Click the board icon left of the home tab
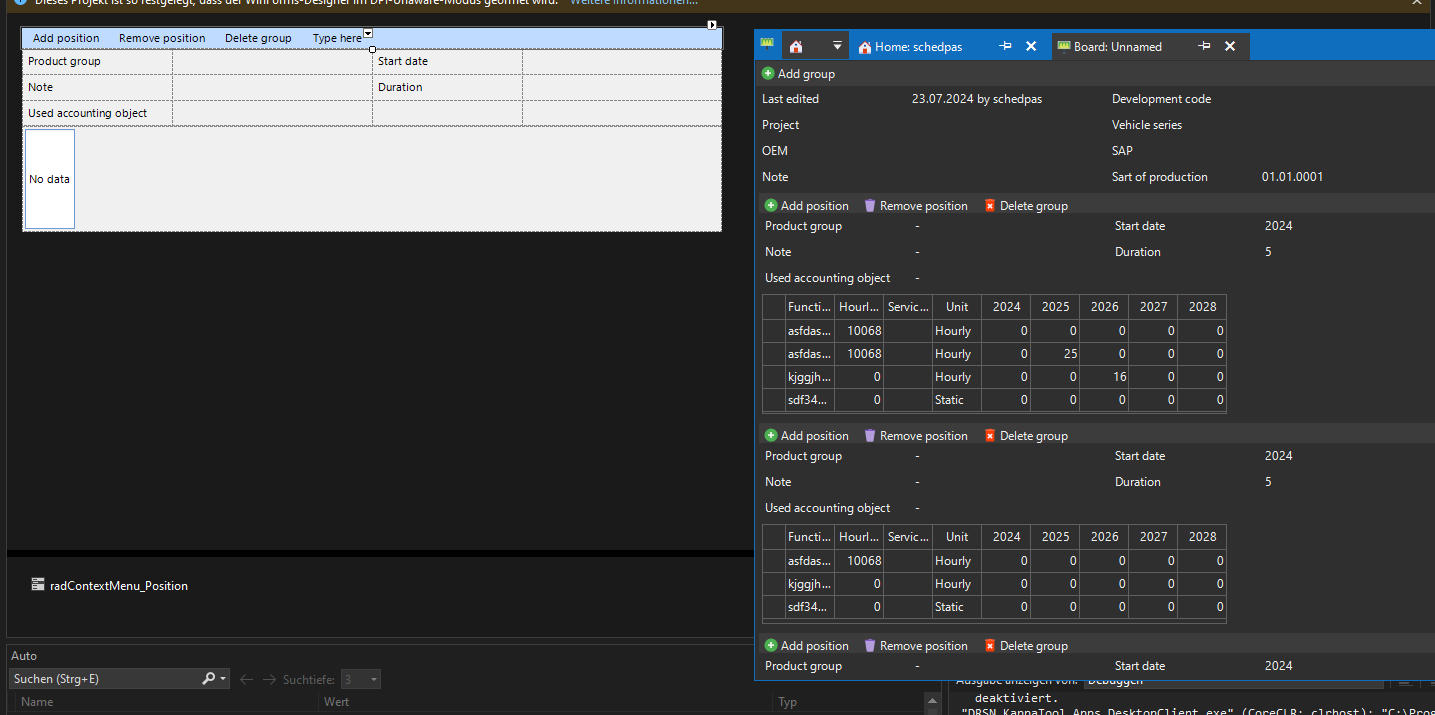The width and height of the screenshot is (1435, 715). pos(767,46)
